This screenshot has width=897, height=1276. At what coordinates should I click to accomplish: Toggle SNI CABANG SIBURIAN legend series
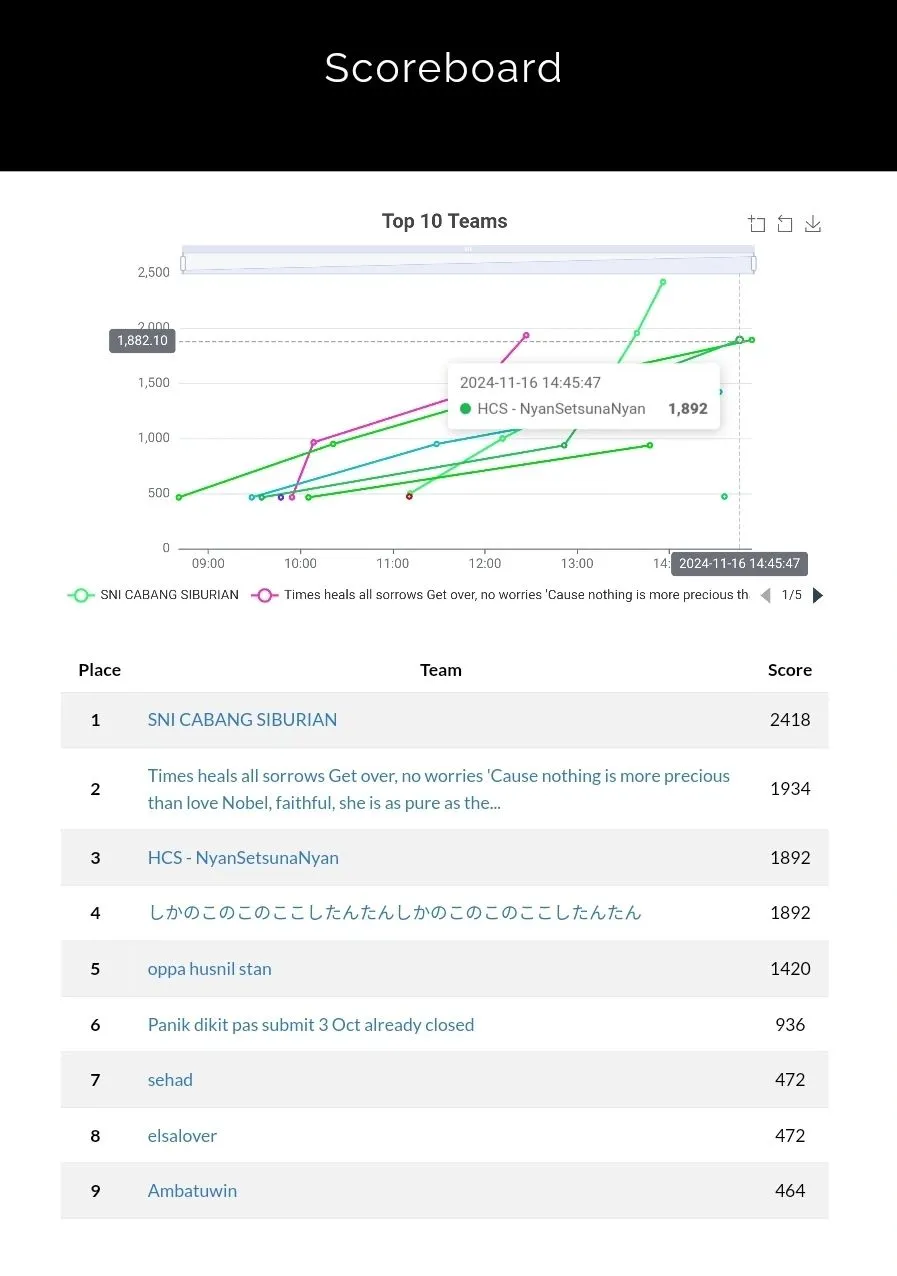coord(153,595)
